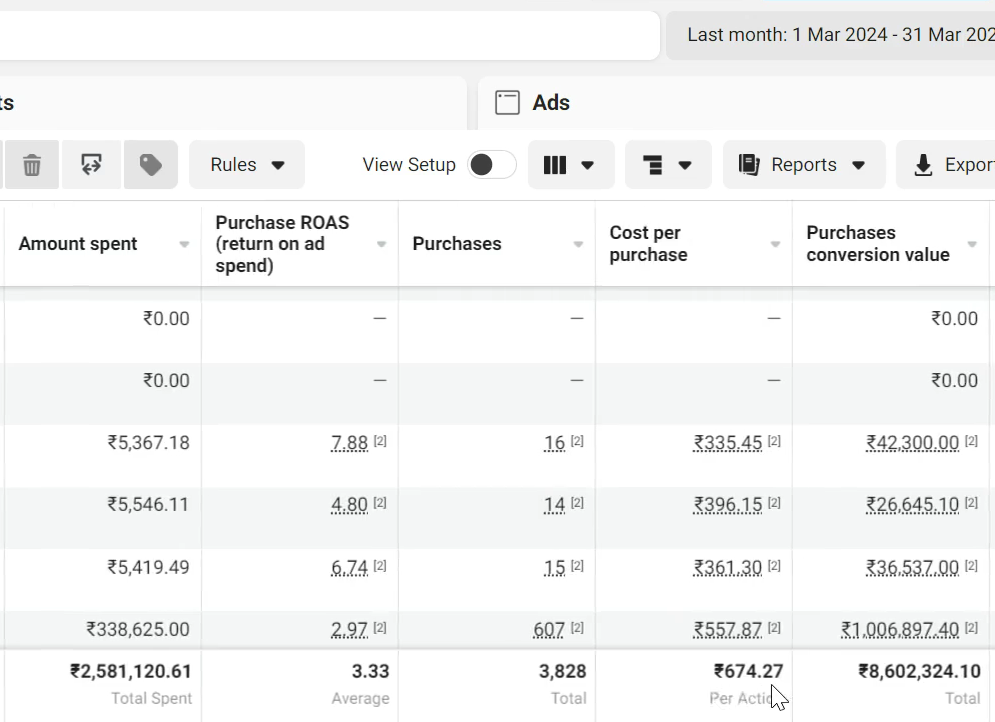The width and height of the screenshot is (995, 722).
Task: Click the ₹42,300.00 conversion value link
Action: click(912, 443)
